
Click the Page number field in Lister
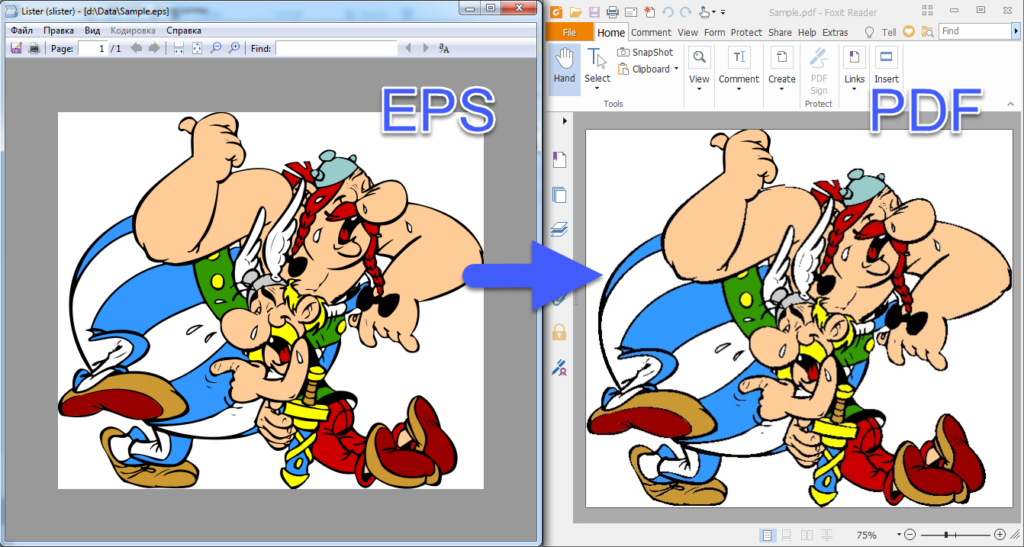click(93, 48)
